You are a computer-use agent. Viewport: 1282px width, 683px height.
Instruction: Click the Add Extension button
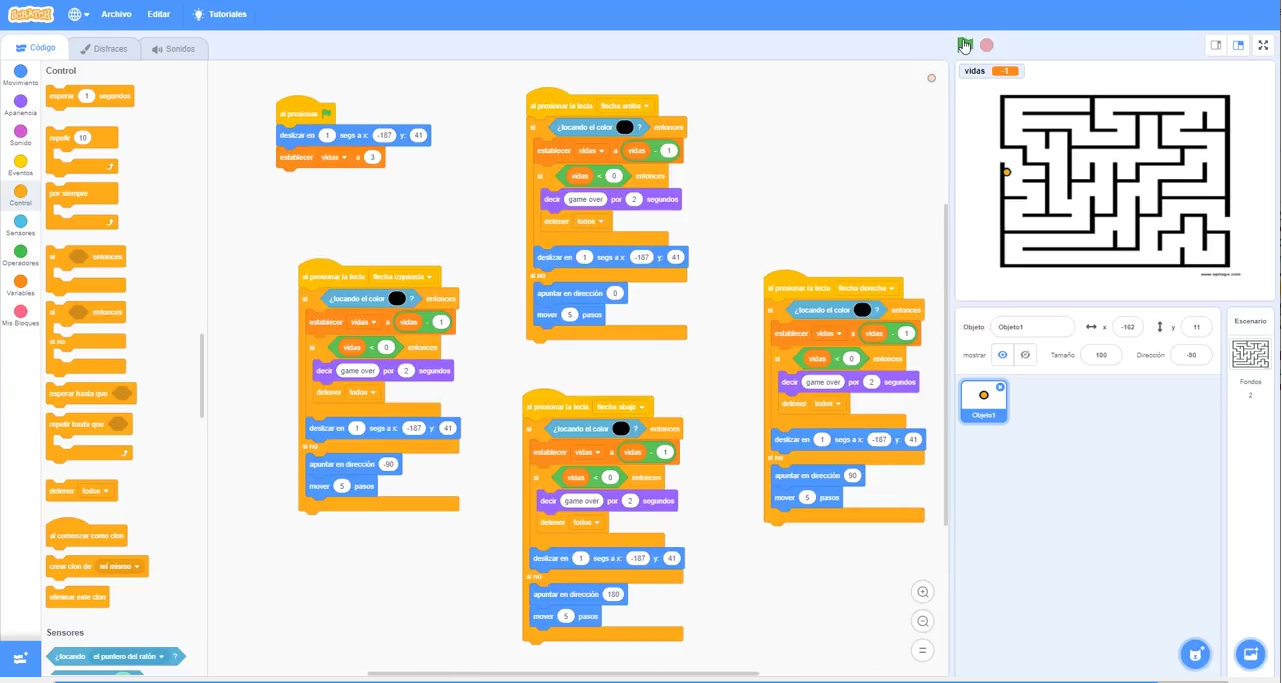tap(20, 658)
